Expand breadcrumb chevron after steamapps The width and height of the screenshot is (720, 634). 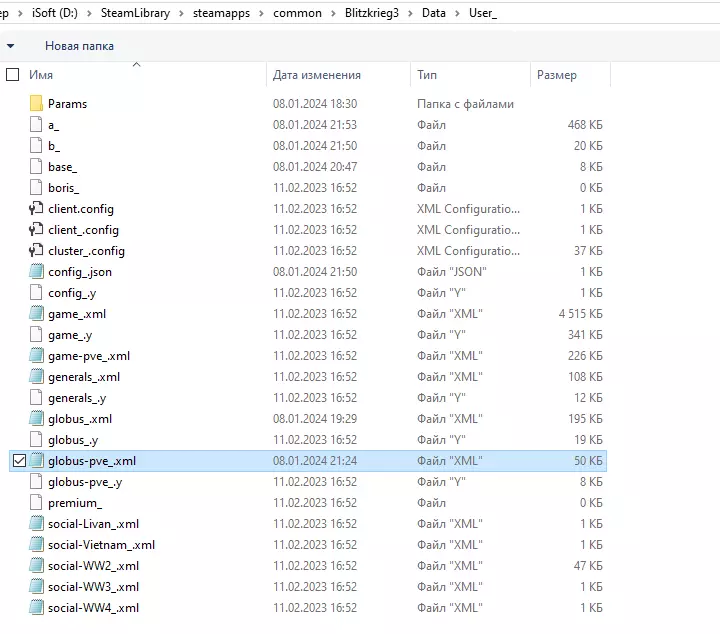(x=261, y=13)
